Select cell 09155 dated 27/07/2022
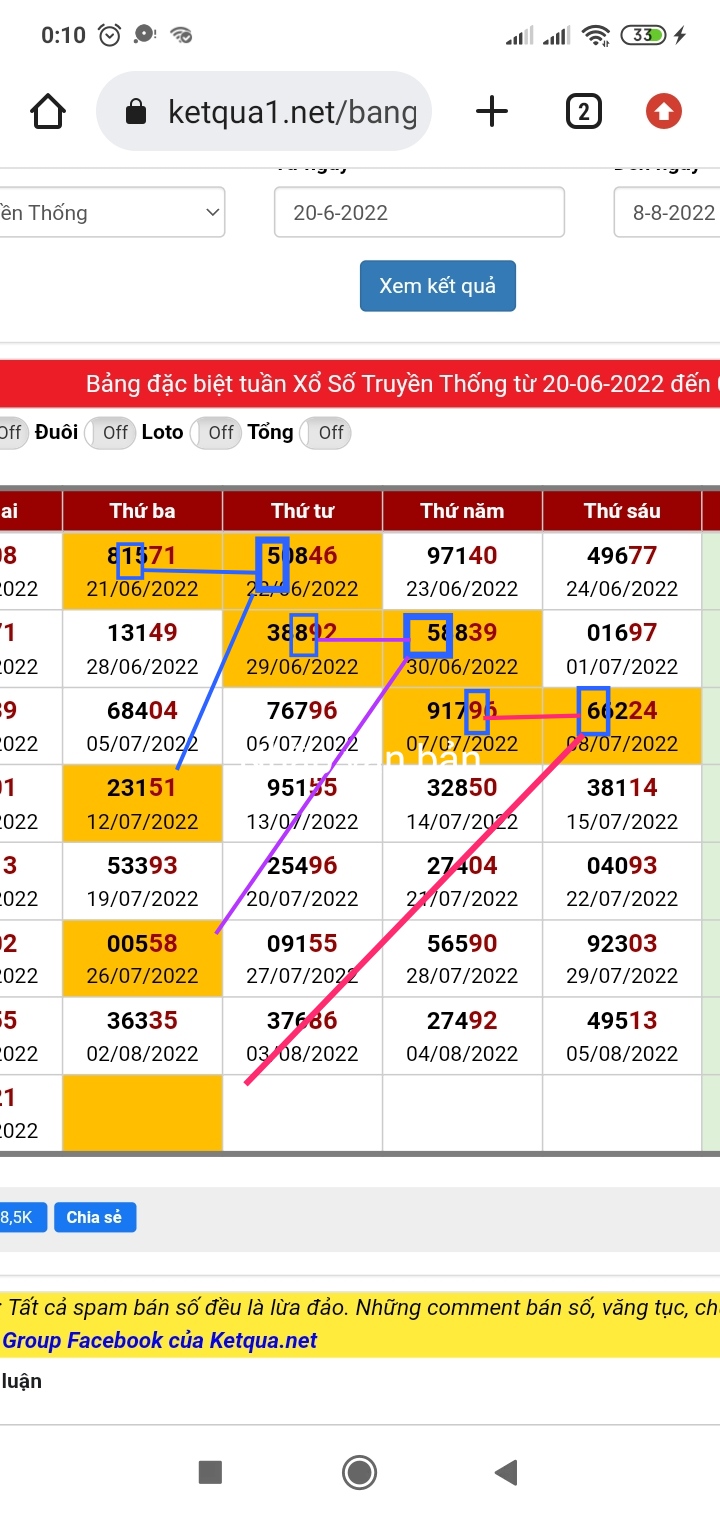This screenshot has height=1520, width=720. (302, 959)
